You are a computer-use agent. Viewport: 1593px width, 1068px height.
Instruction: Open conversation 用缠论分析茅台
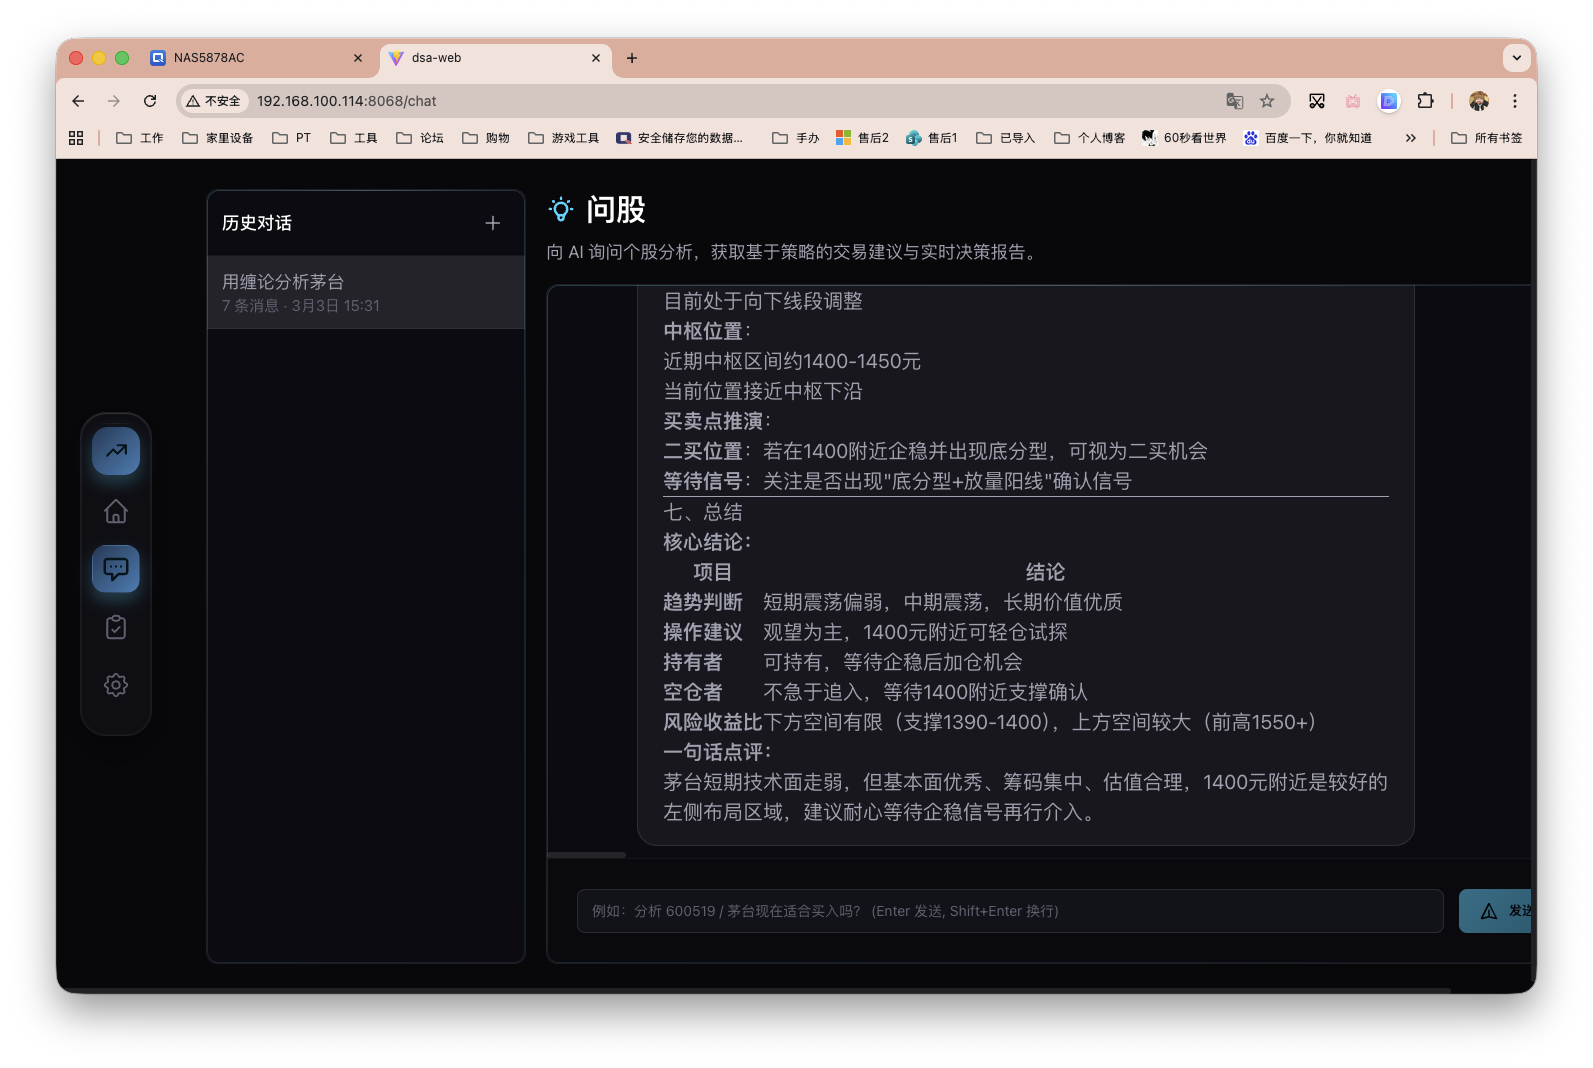366,292
